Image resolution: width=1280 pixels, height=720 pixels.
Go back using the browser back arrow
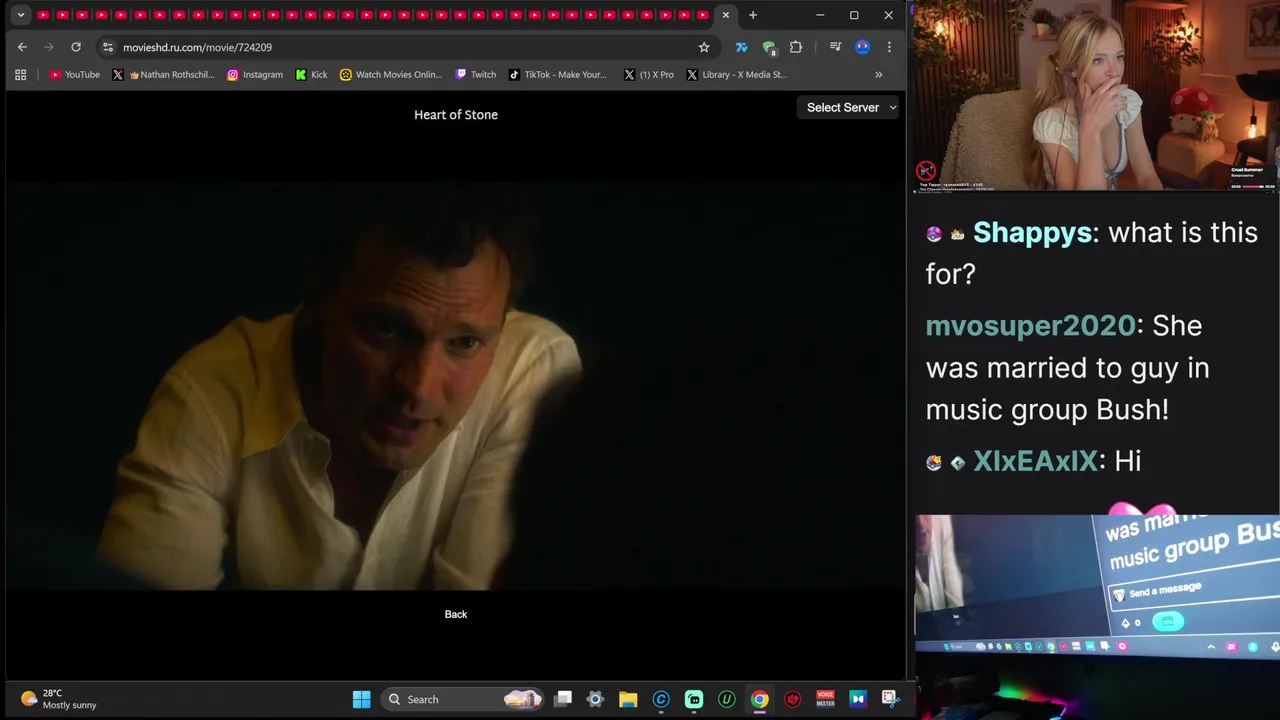22,47
